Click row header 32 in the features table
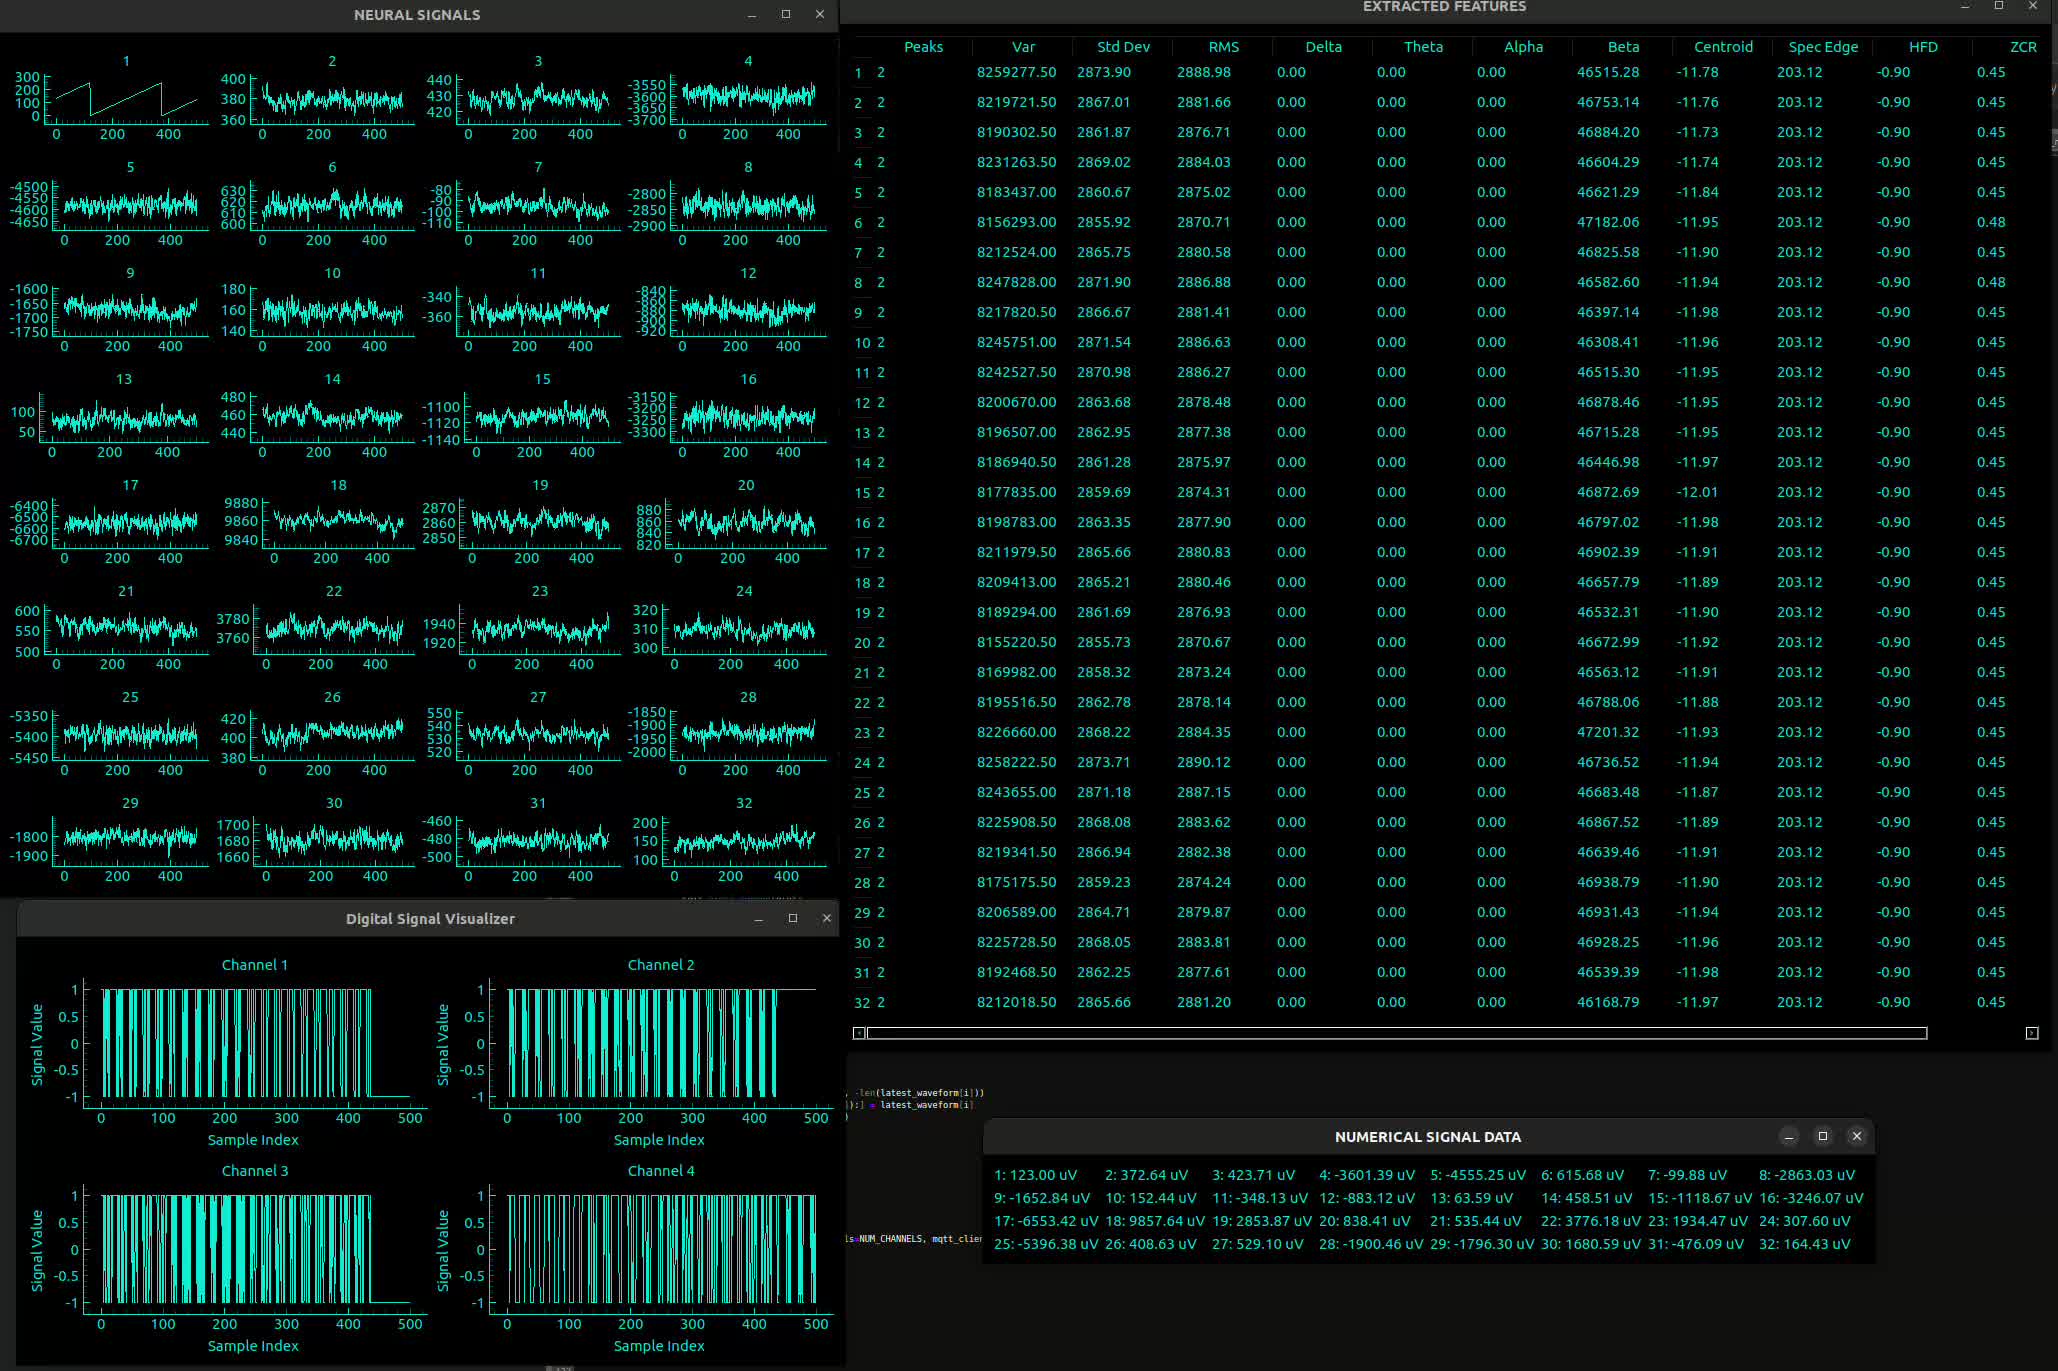 click(862, 1002)
